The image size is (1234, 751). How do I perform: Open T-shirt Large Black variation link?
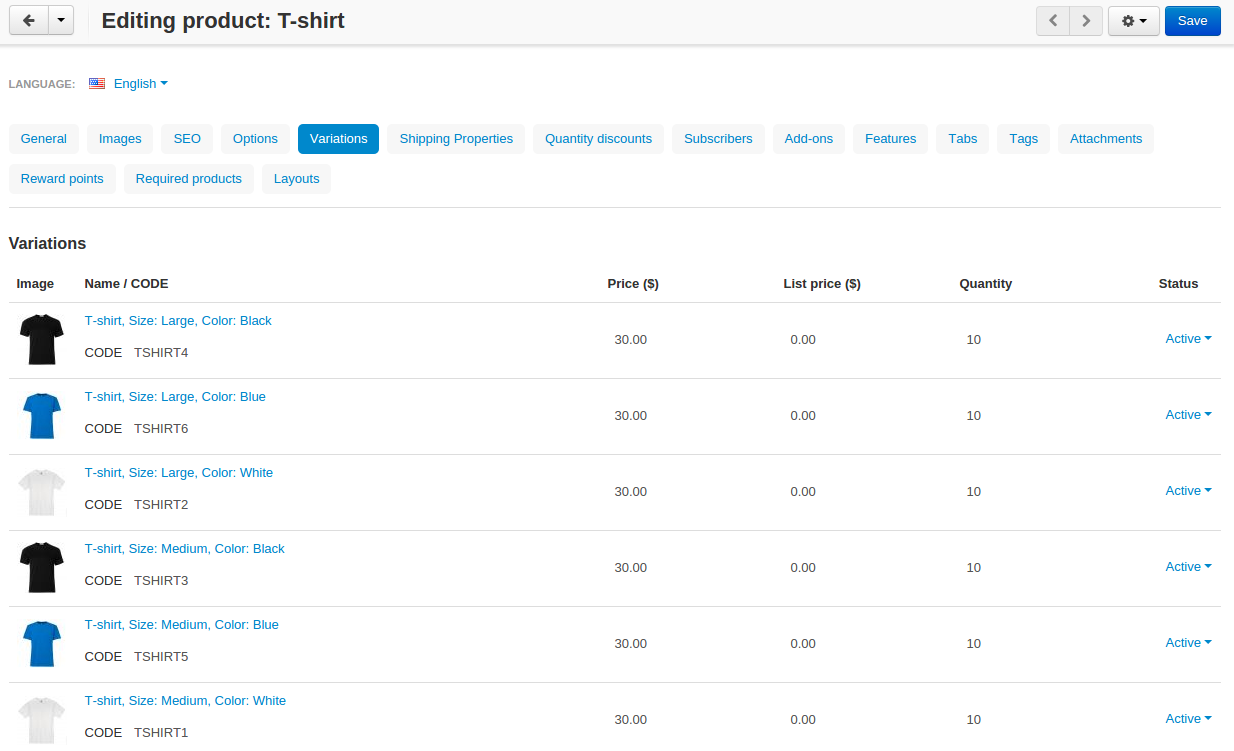pos(178,321)
